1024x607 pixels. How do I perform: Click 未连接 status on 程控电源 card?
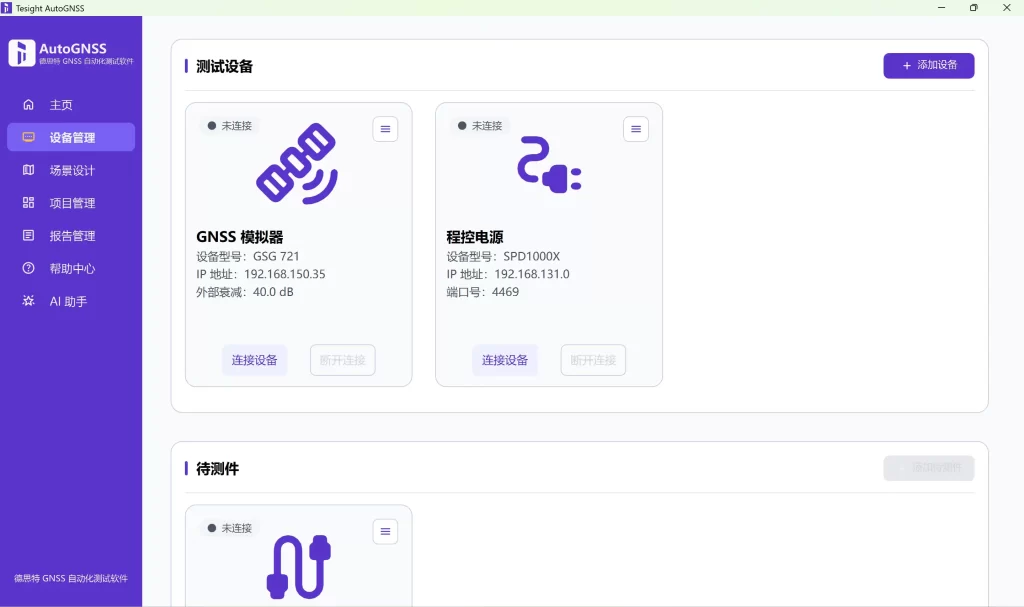480,125
